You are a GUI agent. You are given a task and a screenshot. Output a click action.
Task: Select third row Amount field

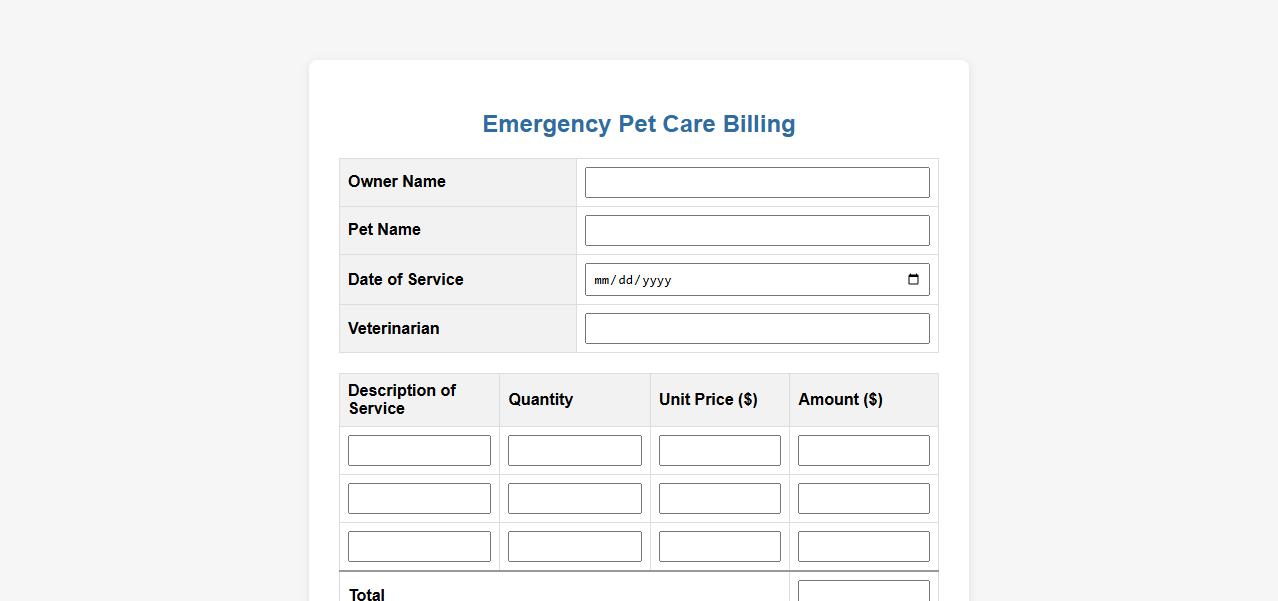pos(864,547)
